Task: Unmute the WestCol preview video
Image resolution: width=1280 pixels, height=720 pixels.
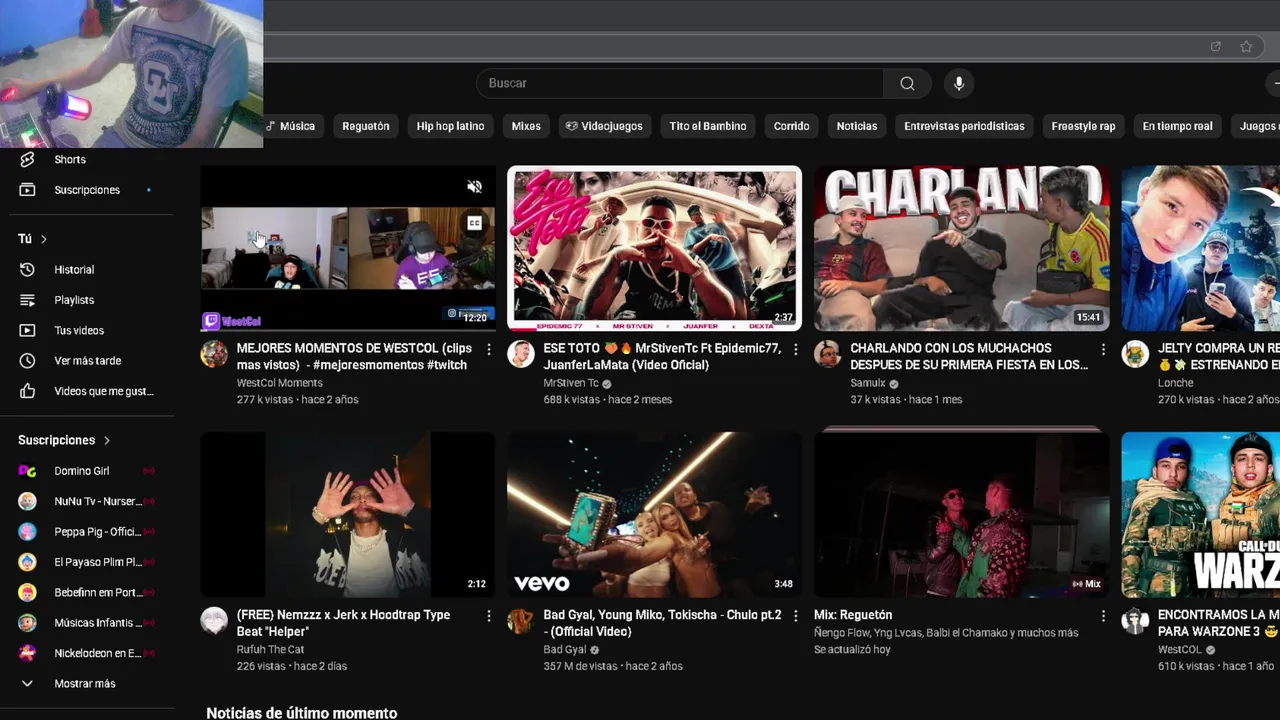Action: (x=475, y=187)
